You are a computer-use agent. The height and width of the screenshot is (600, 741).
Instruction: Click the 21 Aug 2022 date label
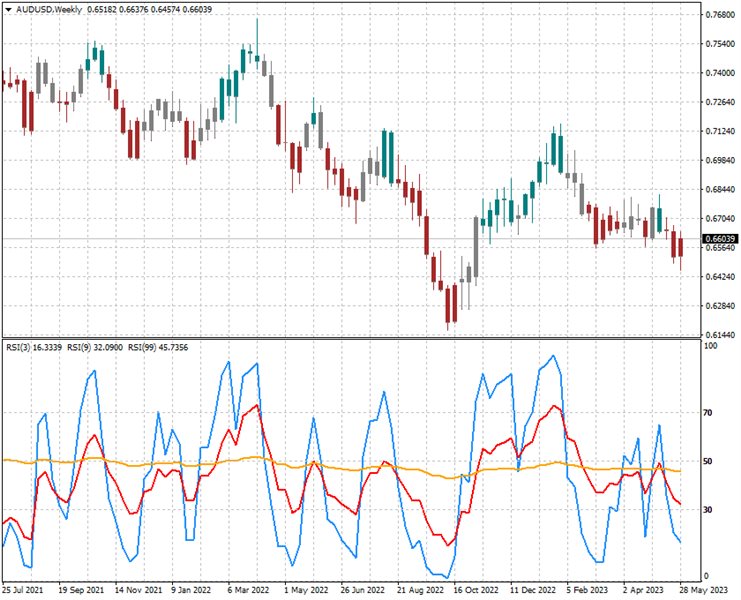coord(420,590)
